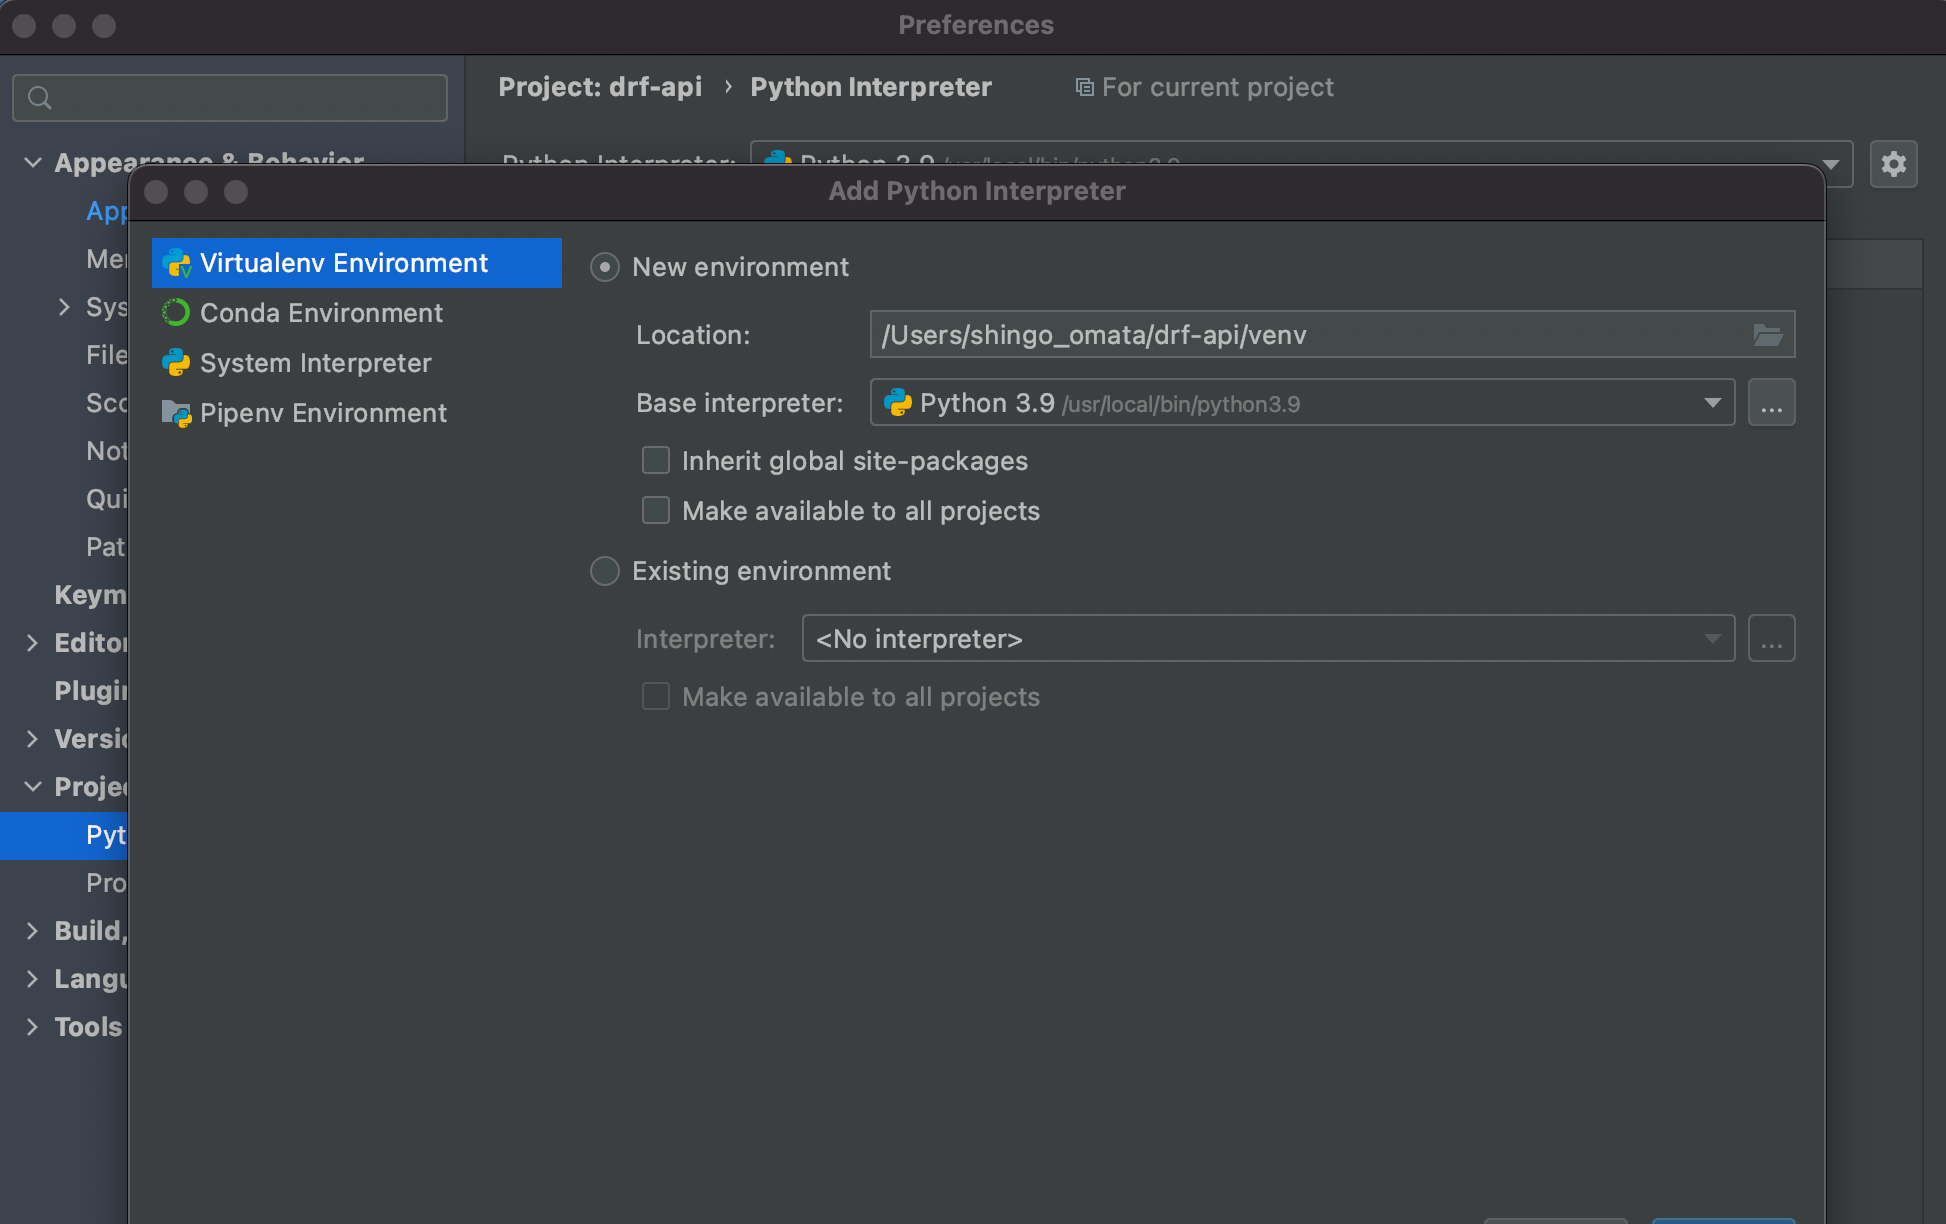Click in the venv Location path field
This screenshot has width=1946, height=1224.
coord(1300,335)
